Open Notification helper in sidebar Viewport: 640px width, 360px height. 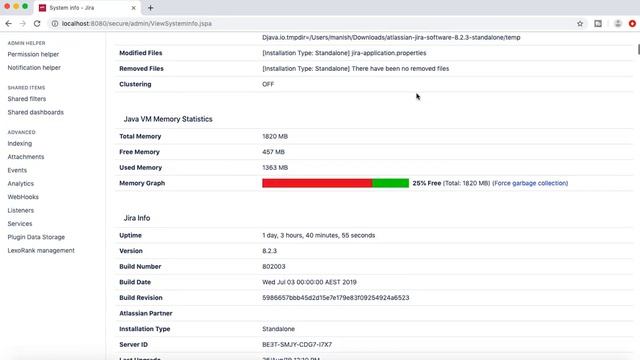coord(34,68)
